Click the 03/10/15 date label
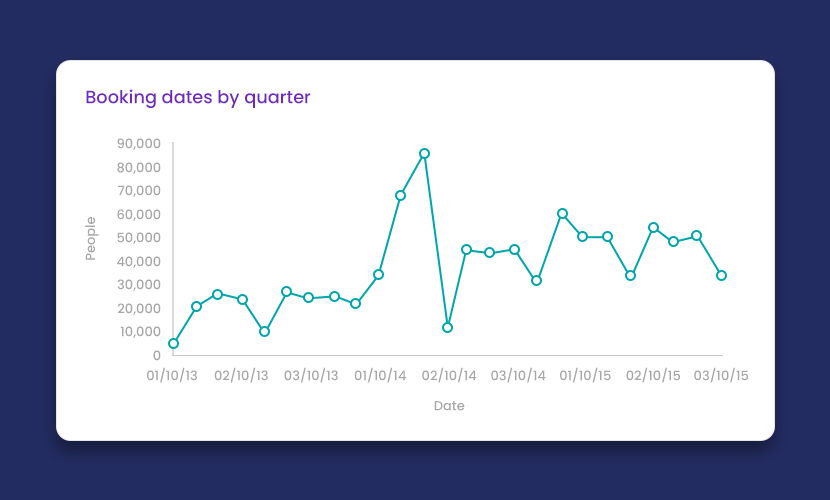 tap(721, 376)
